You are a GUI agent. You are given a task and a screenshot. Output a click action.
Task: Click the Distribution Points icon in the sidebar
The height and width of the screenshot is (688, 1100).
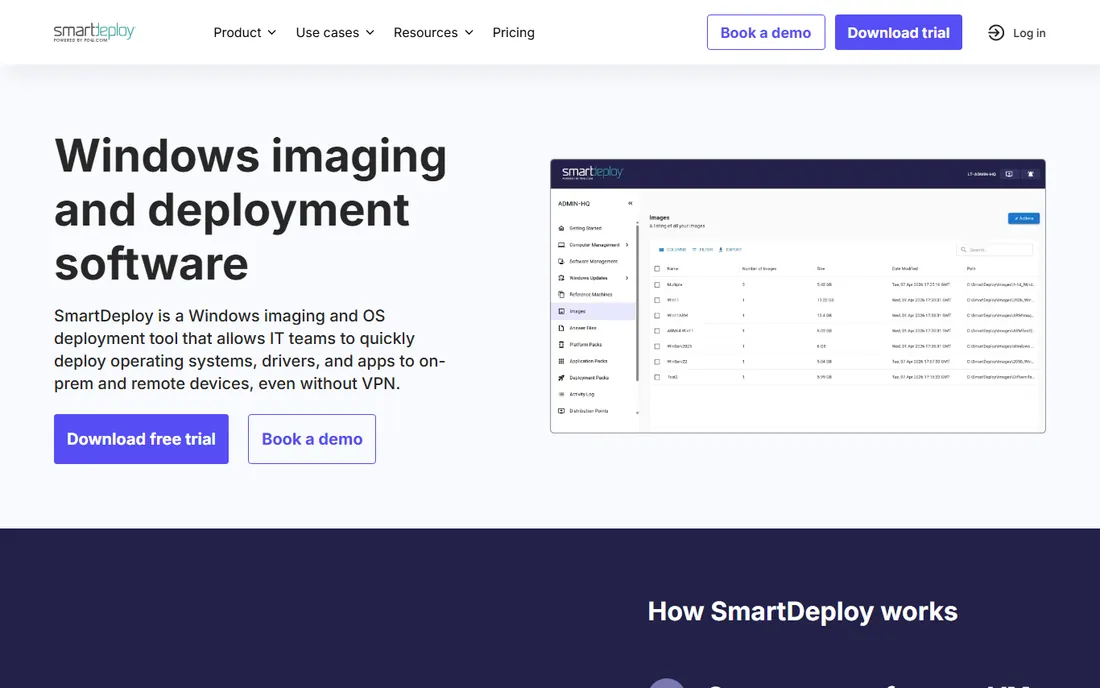point(561,411)
